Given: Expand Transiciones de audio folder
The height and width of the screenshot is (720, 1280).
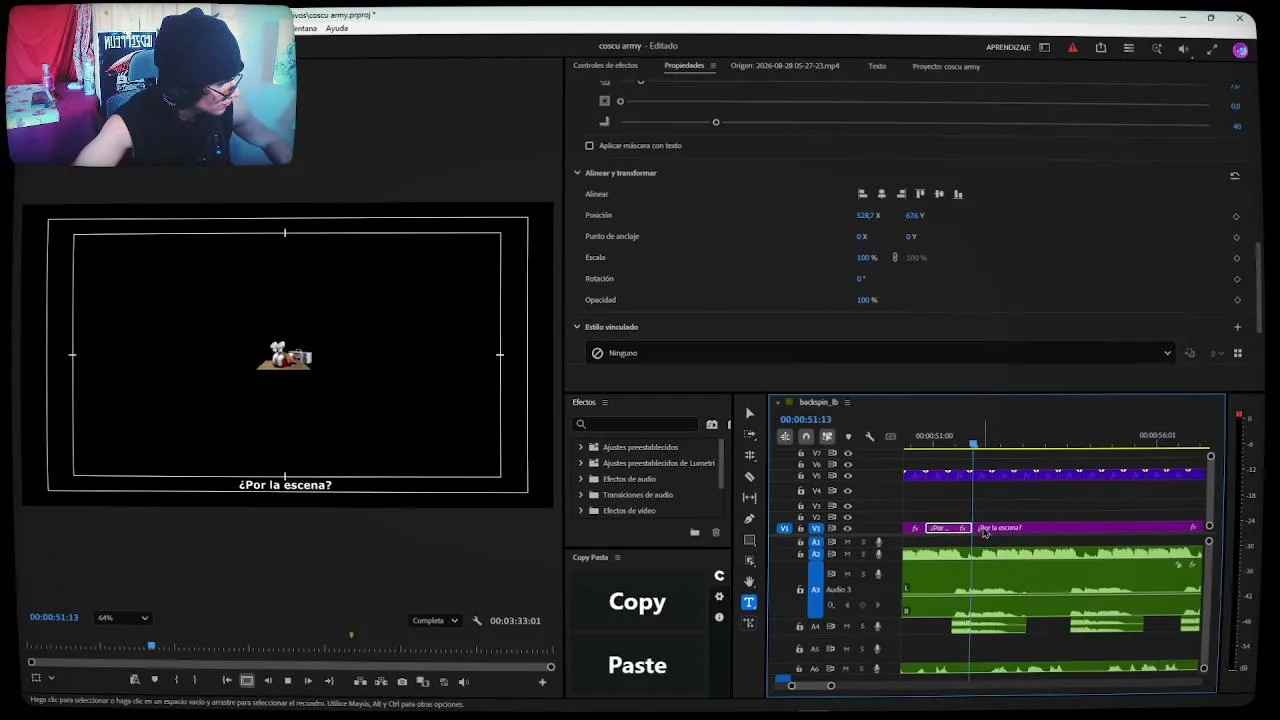Looking at the screenshot, I should pos(581,495).
